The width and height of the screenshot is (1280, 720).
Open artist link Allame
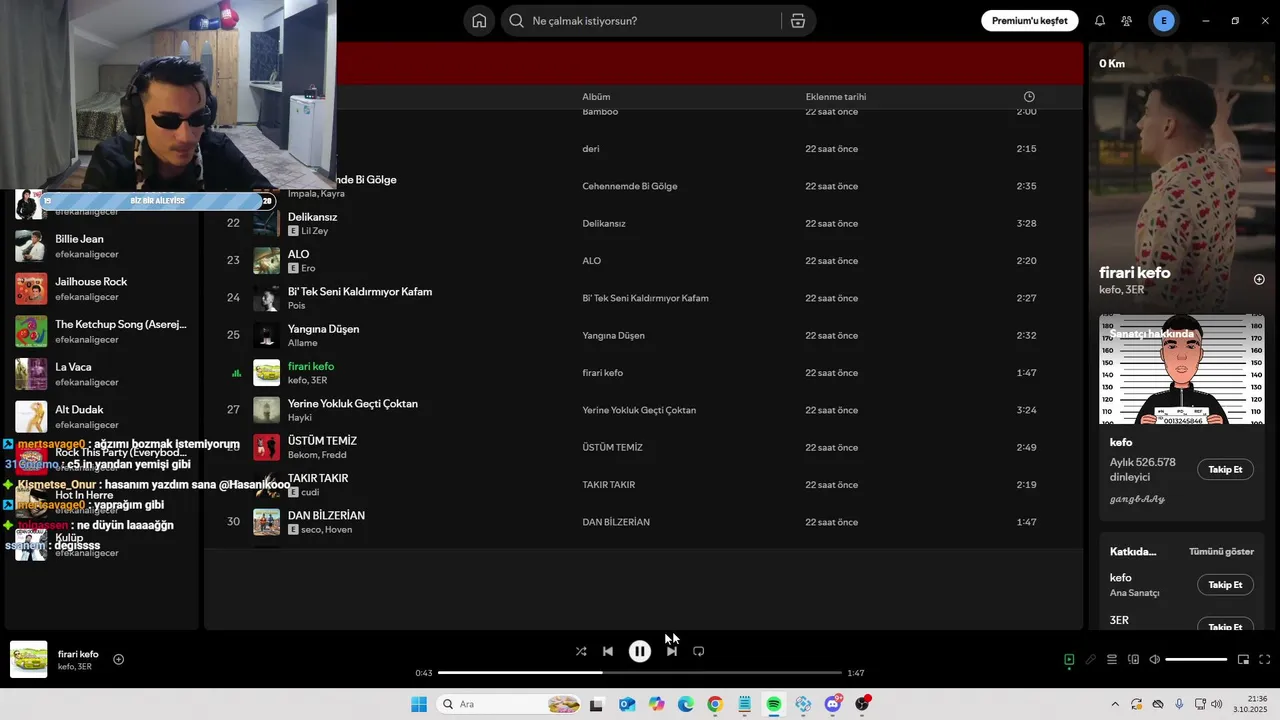click(x=302, y=343)
